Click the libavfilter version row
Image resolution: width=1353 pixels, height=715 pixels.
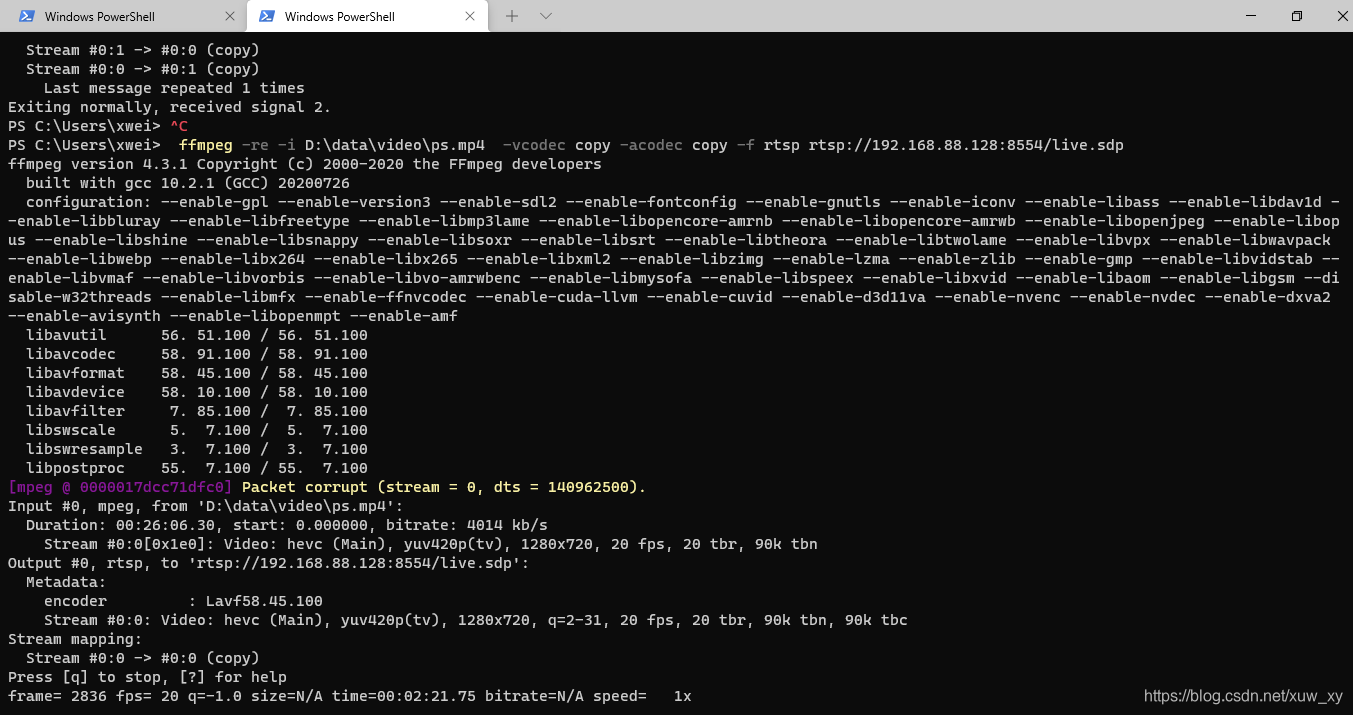coord(197,411)
